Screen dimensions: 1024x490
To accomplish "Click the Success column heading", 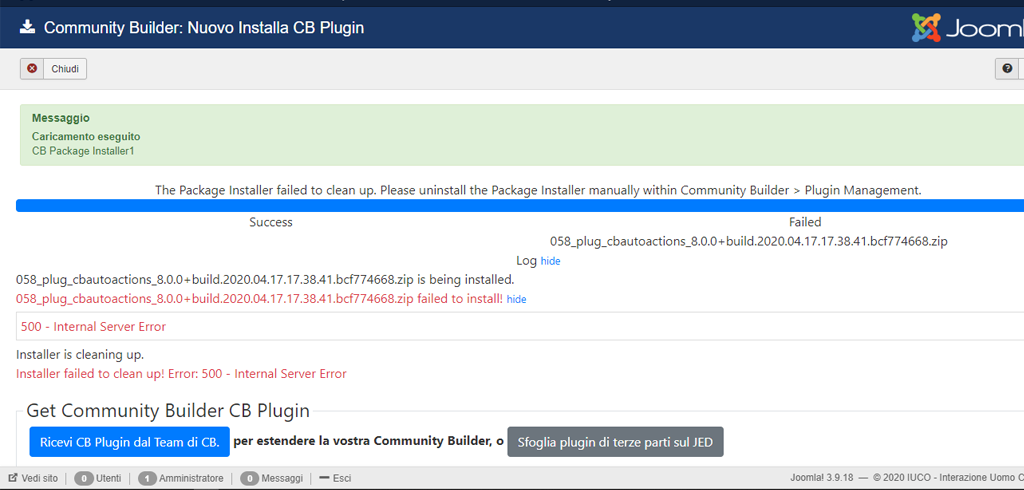I will coord(271,222).
